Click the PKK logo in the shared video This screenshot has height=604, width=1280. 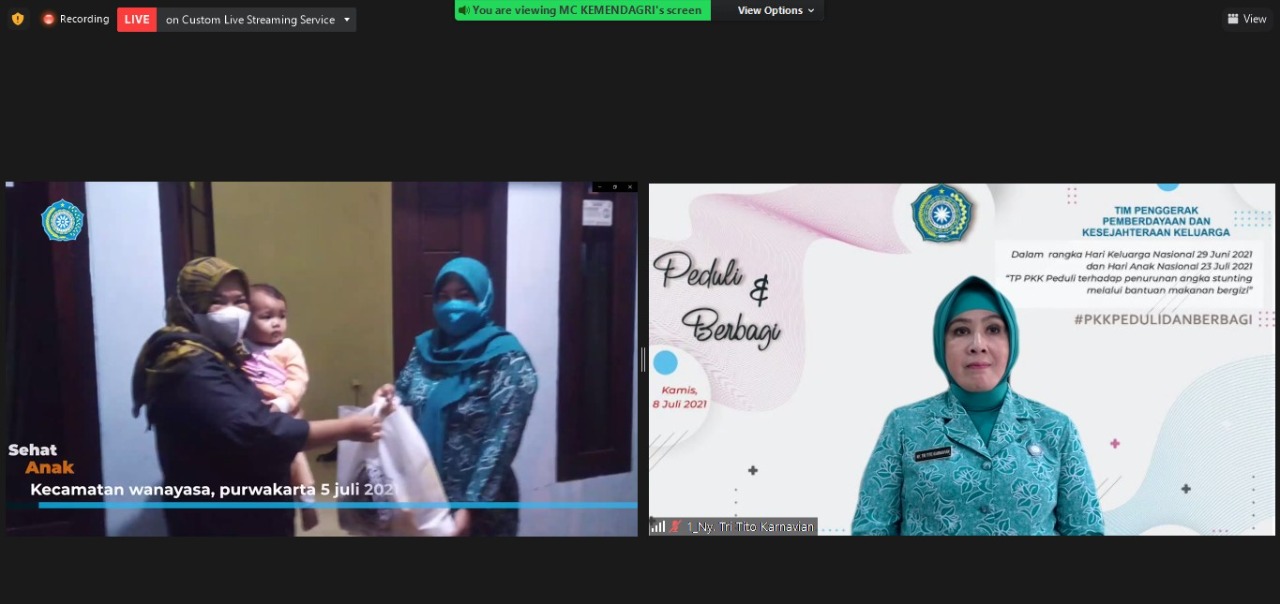62,221
